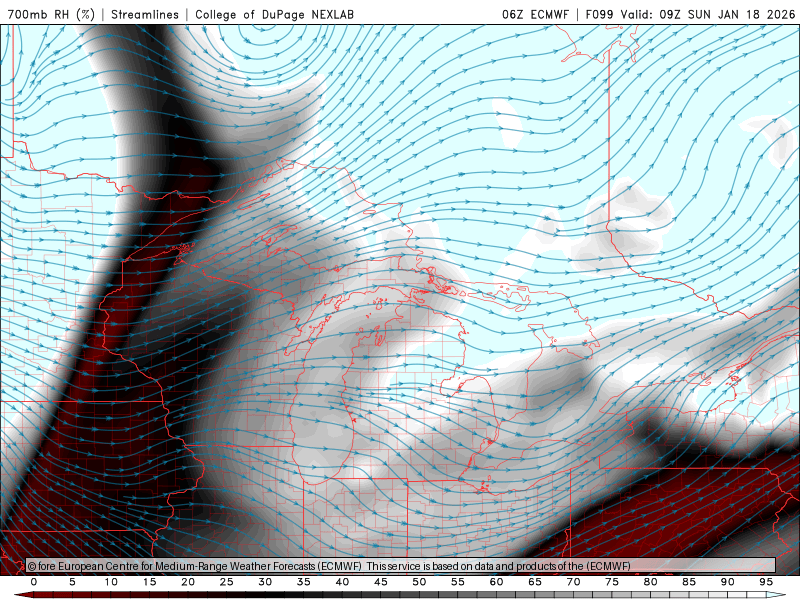The width and height of the screenshot is (800, 600).
Task: Click the "25" colorbar scale label
Action: (x=227, y=582)
